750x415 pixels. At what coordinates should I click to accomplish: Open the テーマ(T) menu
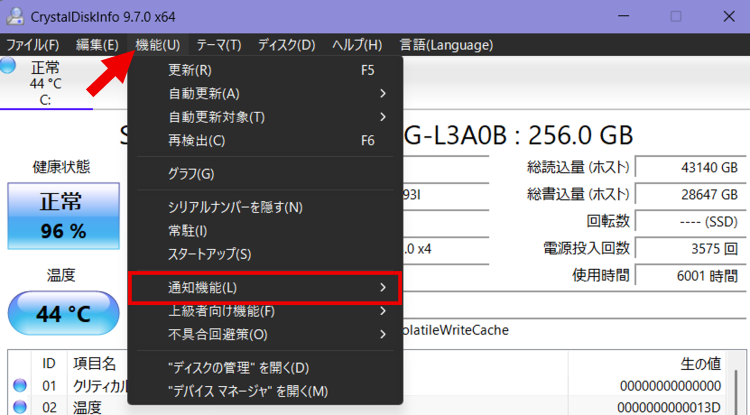(x=219, y=45)
